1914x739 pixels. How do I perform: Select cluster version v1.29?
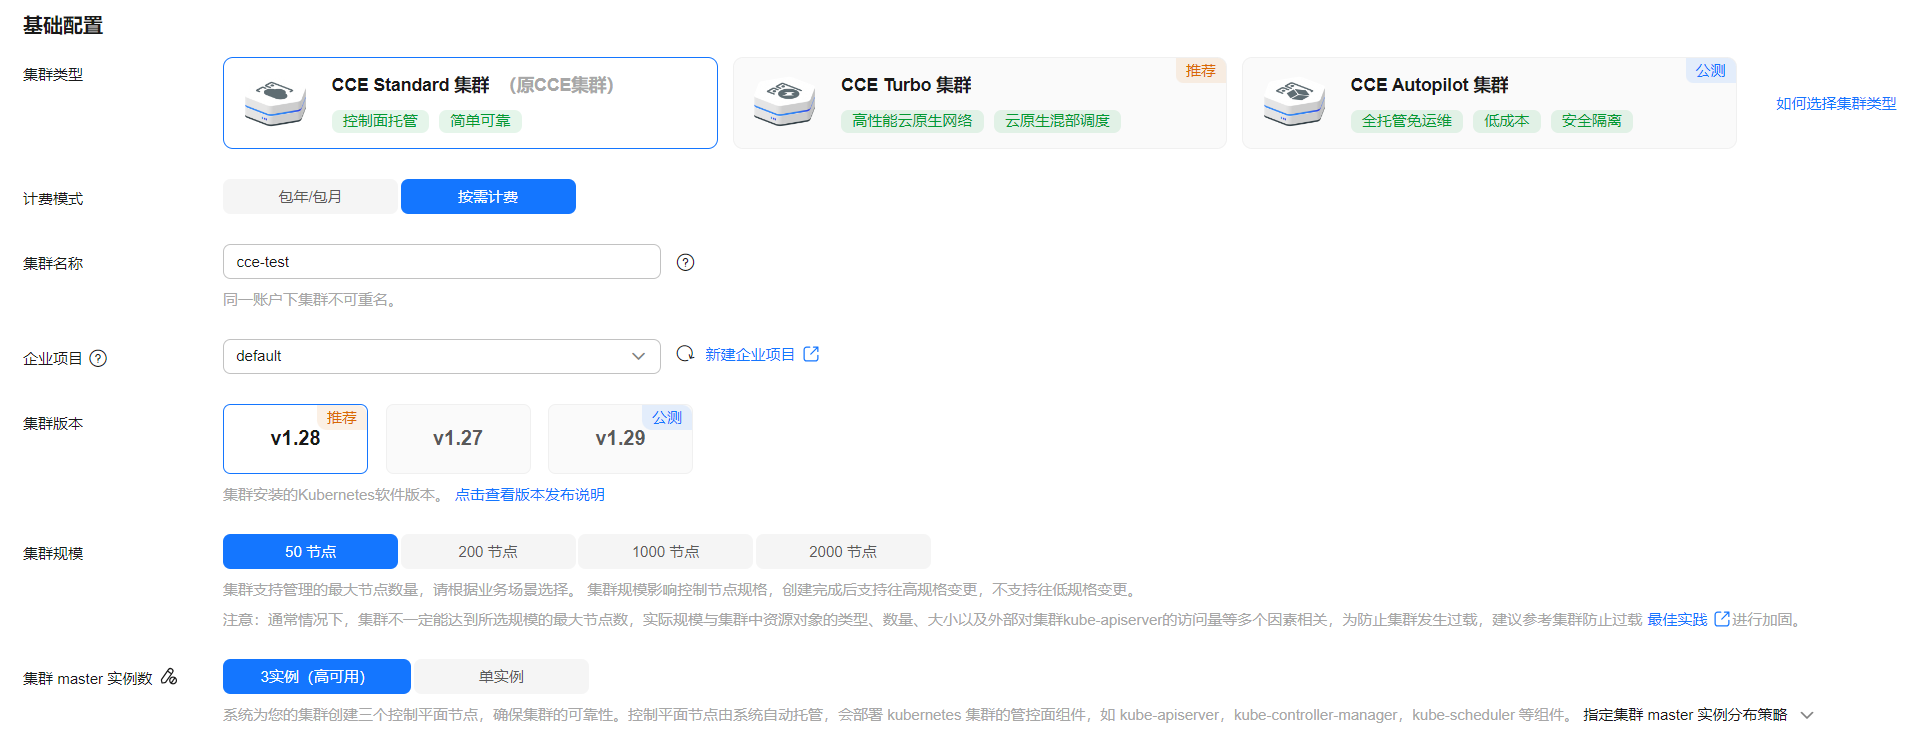click(620, 439)
